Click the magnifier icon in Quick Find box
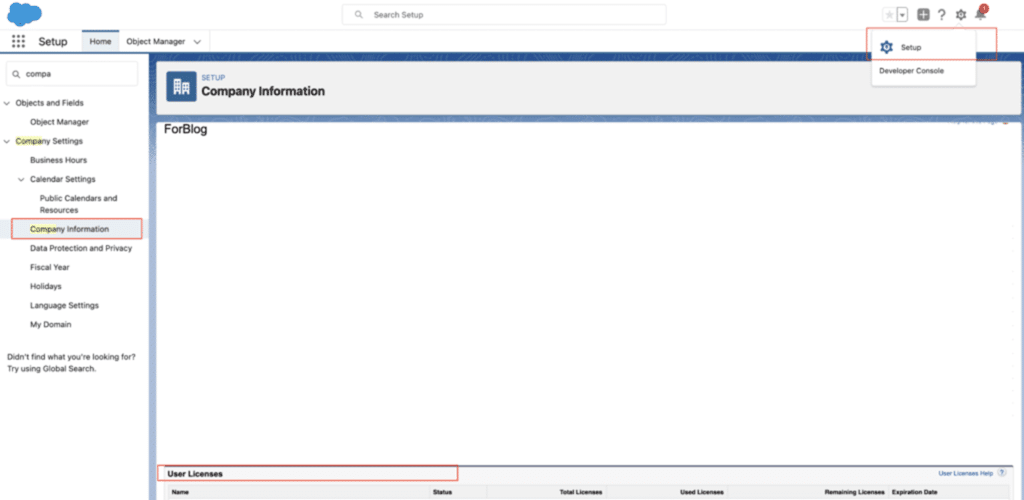Image resolution: width=1024 pixels, height=500 pixels. (16, 74)
